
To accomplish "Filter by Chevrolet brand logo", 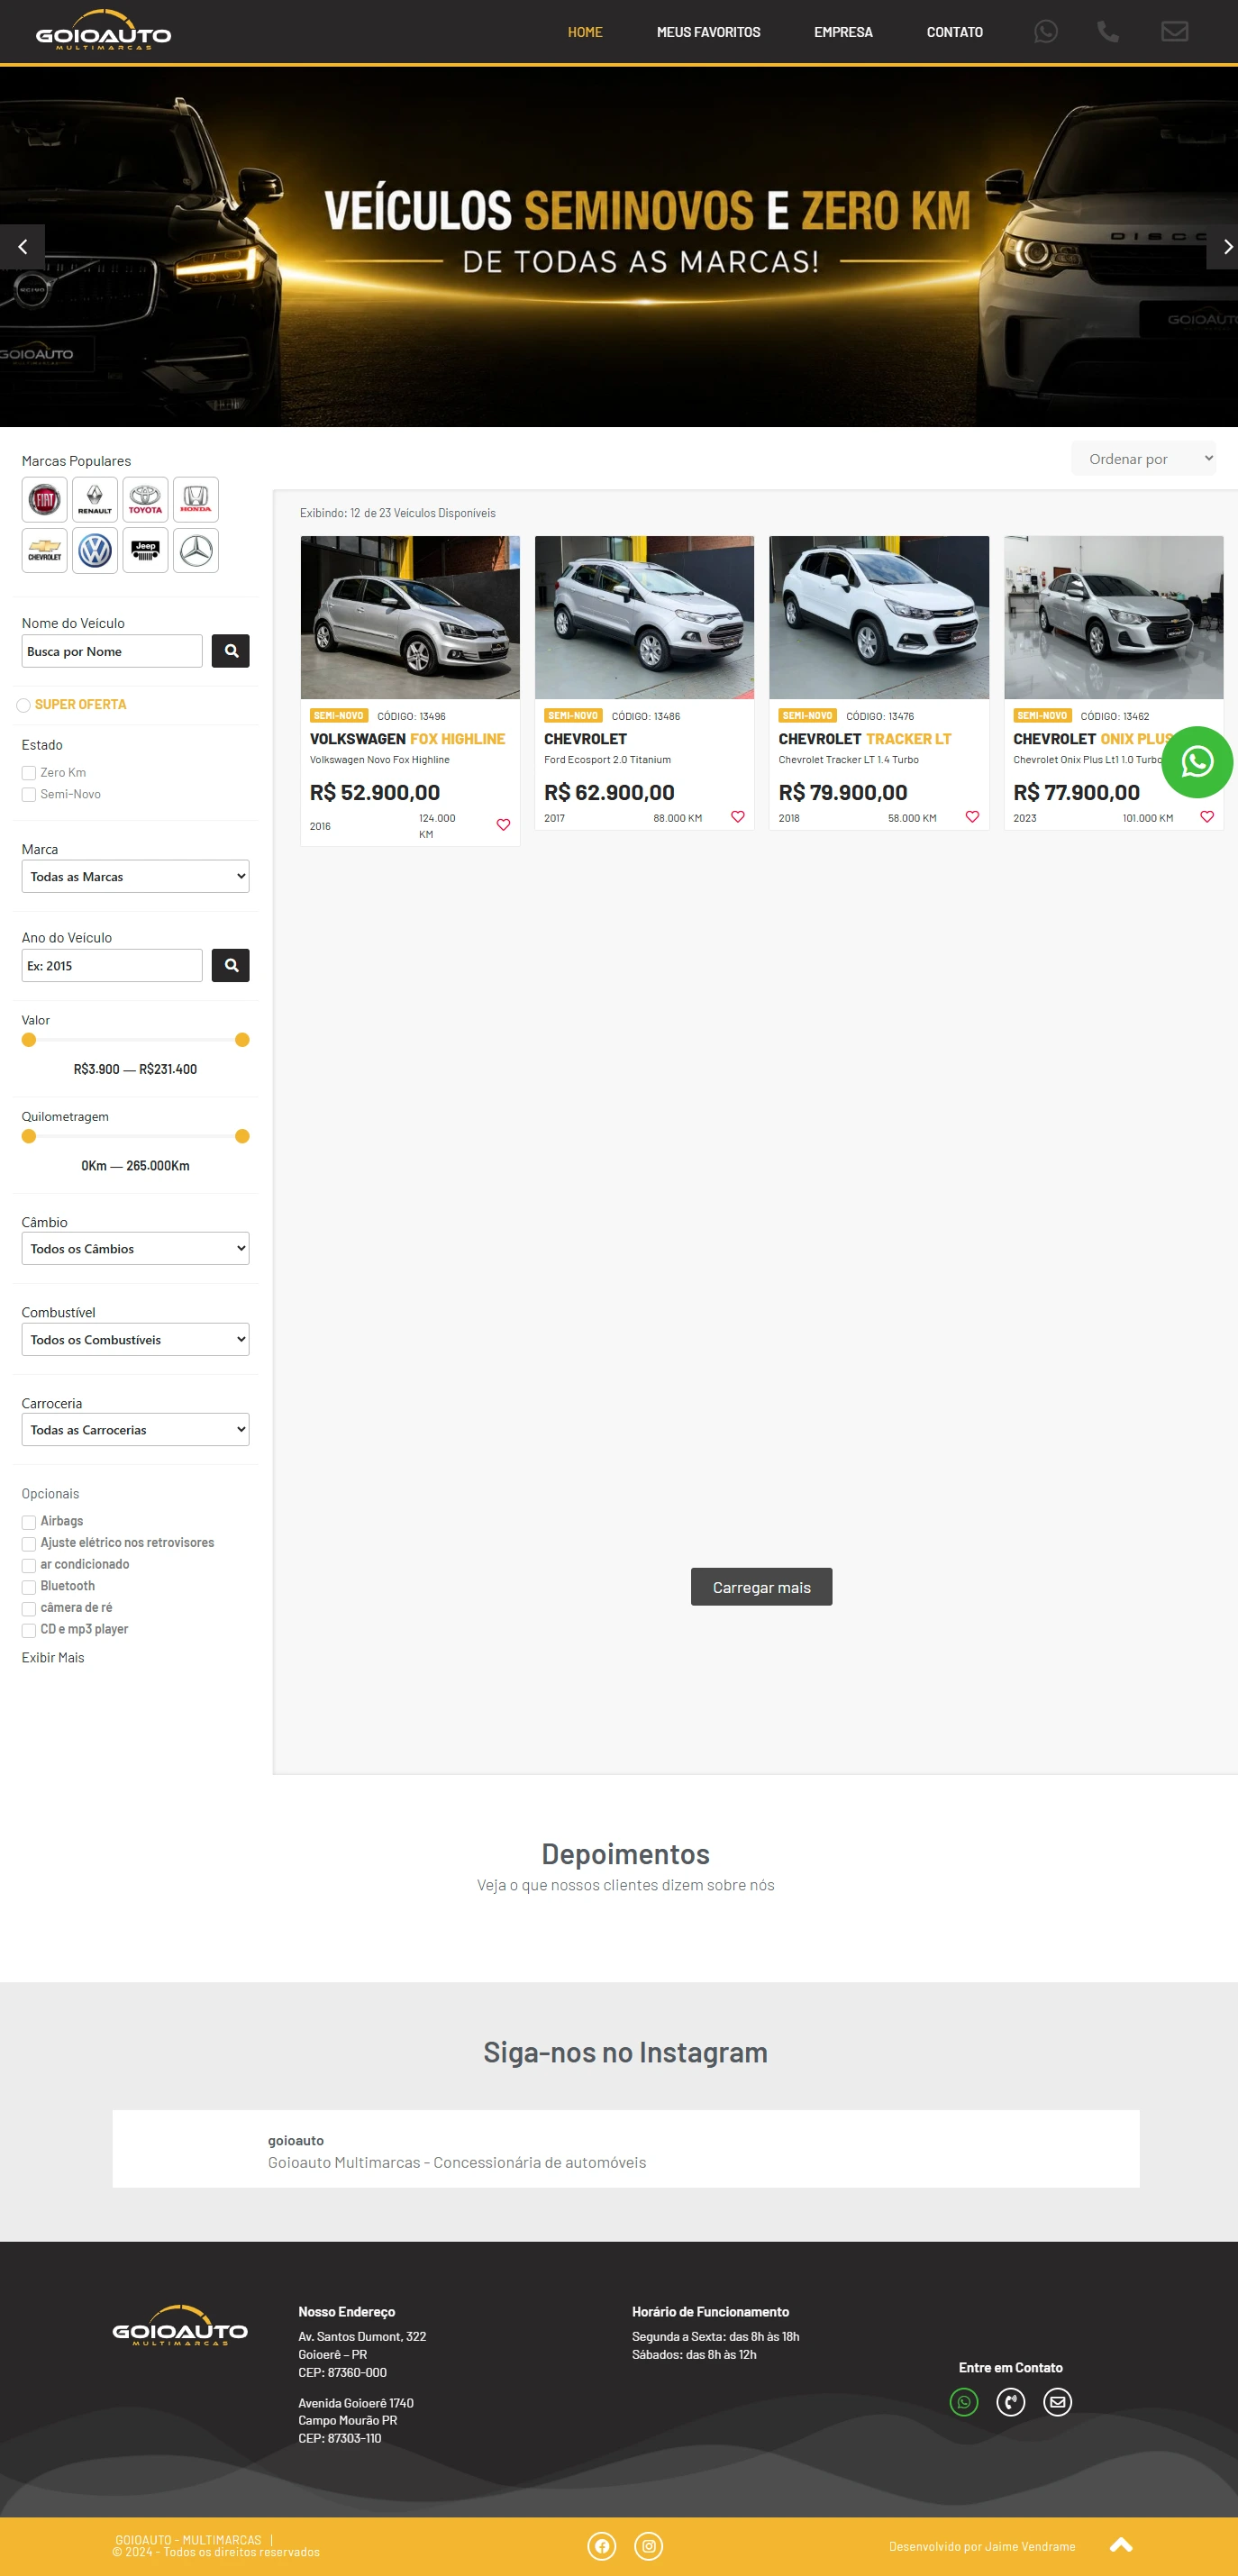I will [45, 550].
